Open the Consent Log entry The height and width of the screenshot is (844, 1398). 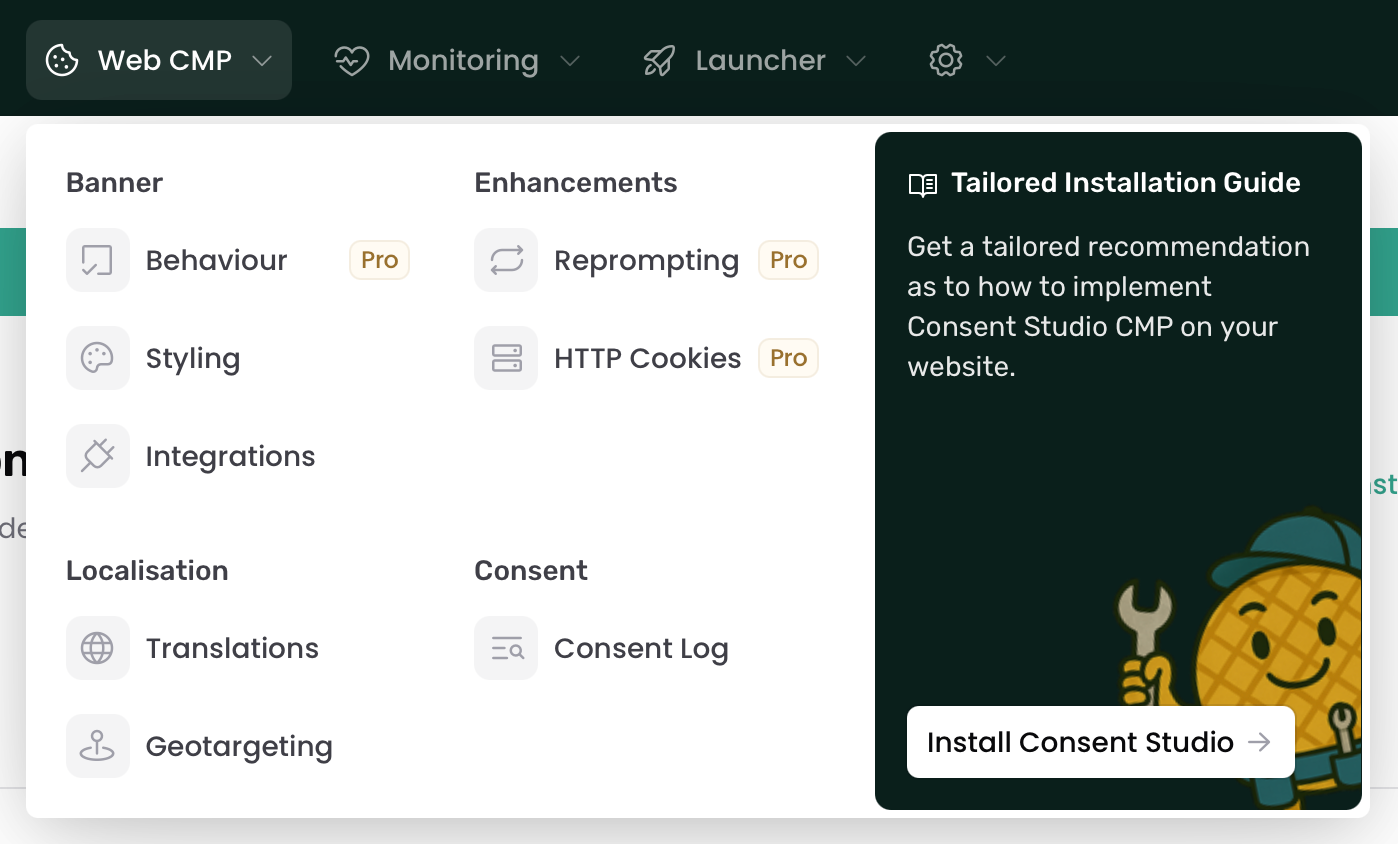[646, 648]
